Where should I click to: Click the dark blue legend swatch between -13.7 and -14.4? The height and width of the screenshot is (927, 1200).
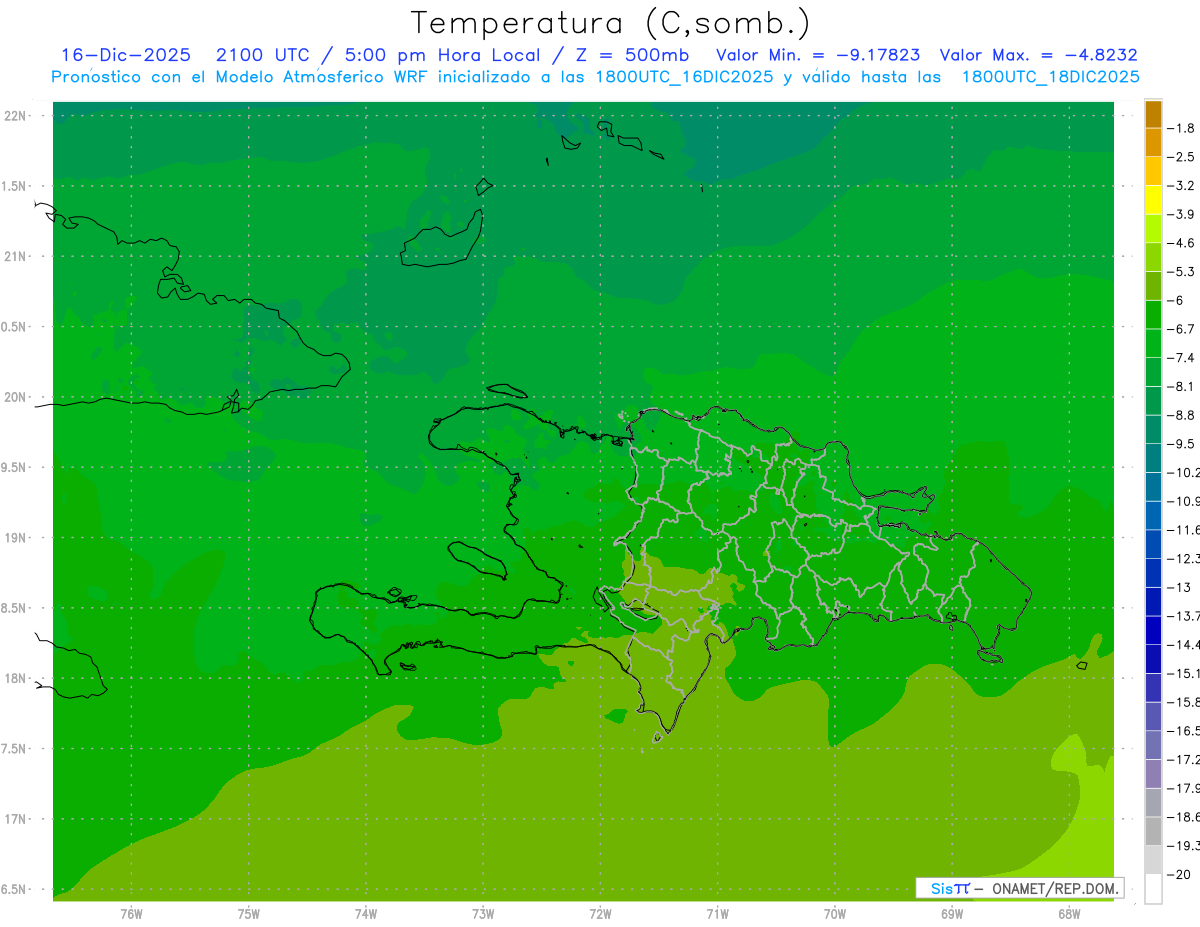coord(1153,630)
